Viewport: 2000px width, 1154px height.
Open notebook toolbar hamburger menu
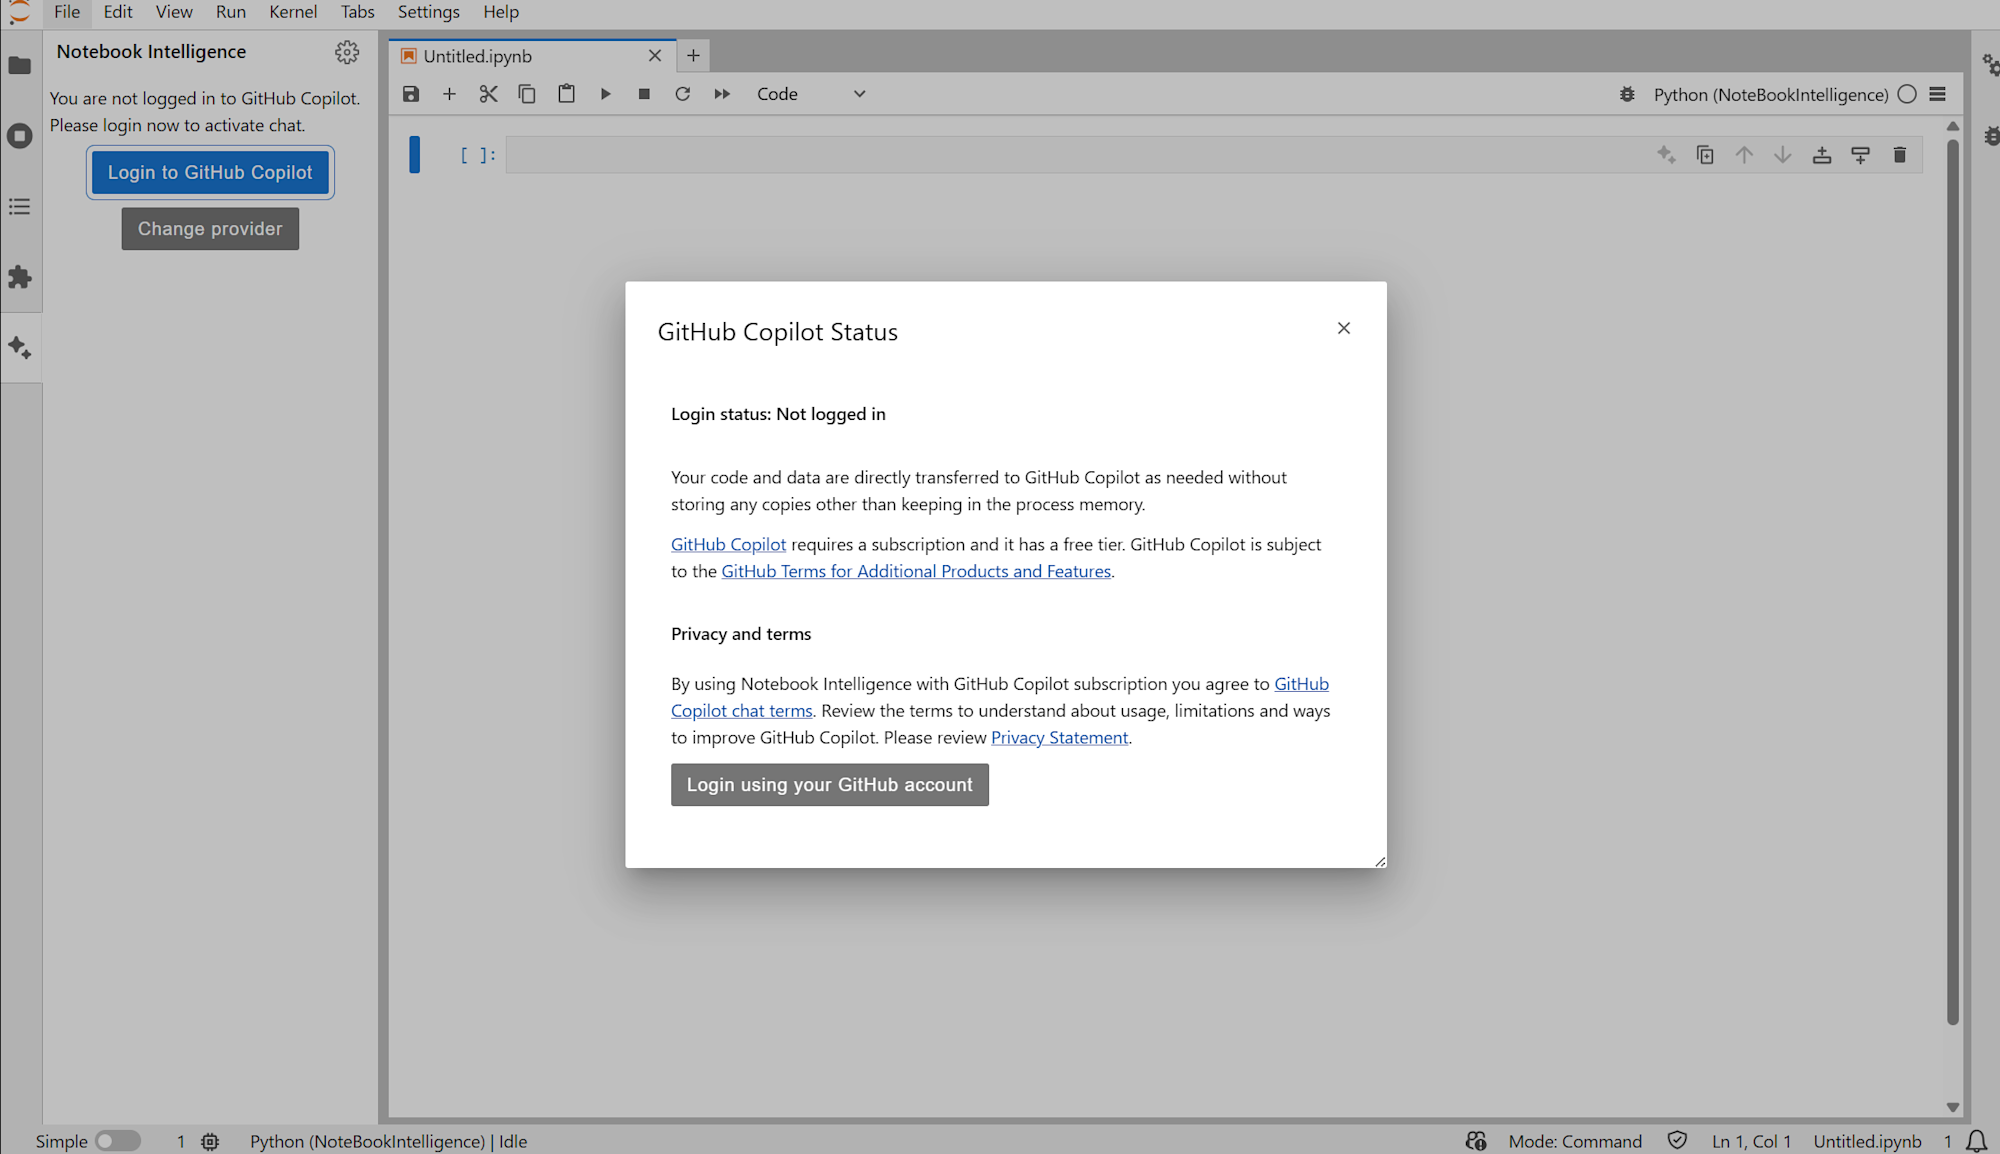[x=1938, y=94]
